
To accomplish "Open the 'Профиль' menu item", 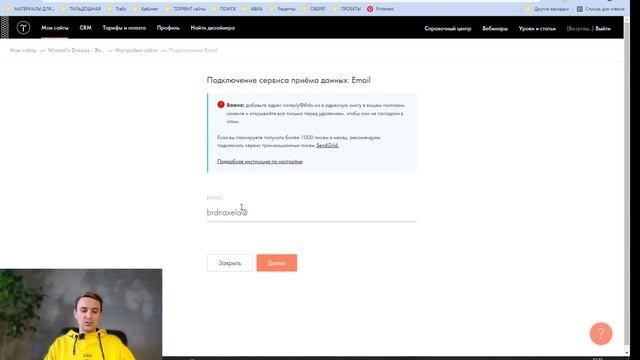I will [168, 28].
